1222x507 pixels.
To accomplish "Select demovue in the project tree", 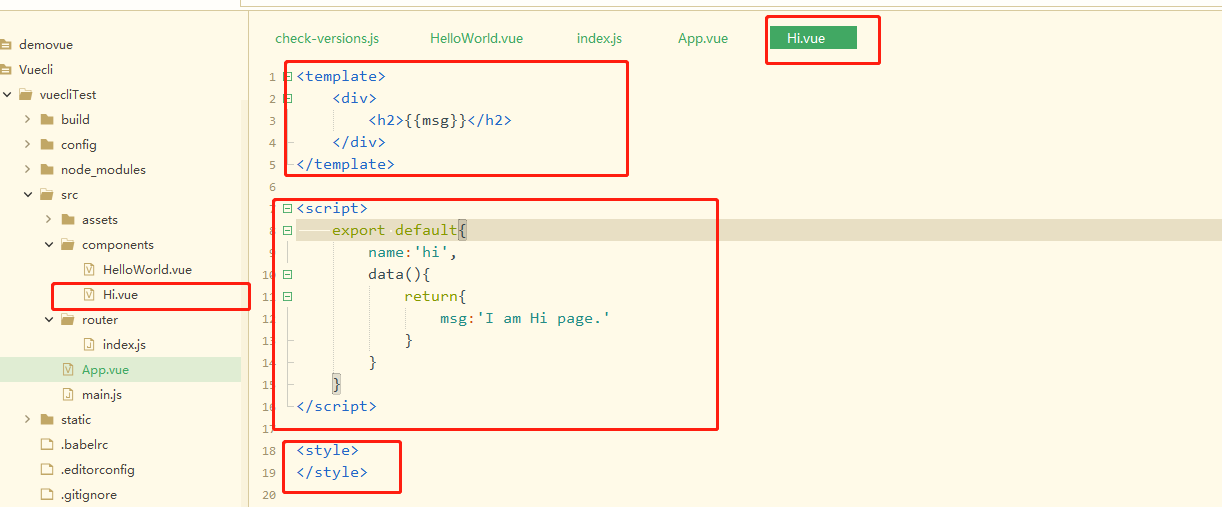I will pyautogui.click(x=45, y=44).
